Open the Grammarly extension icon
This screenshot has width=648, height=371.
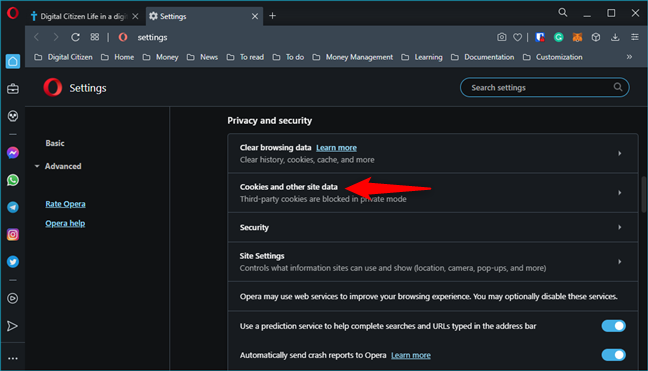point(559,37)
